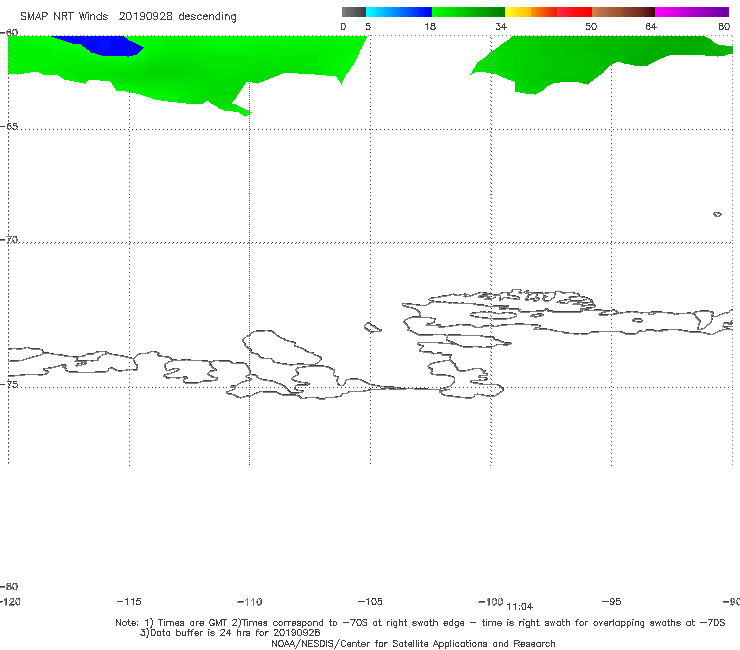Click the longitude label "-115"

pos(129,602)
